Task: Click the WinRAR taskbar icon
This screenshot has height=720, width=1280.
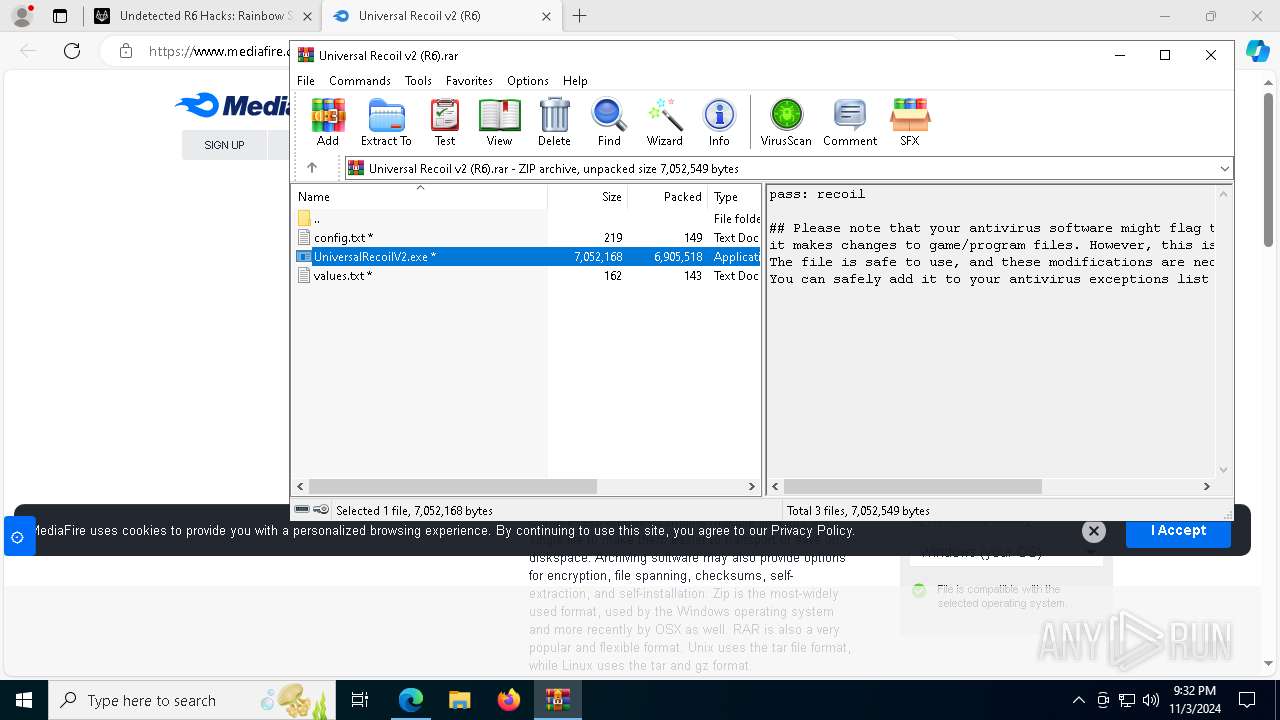Action: point(558,700)
